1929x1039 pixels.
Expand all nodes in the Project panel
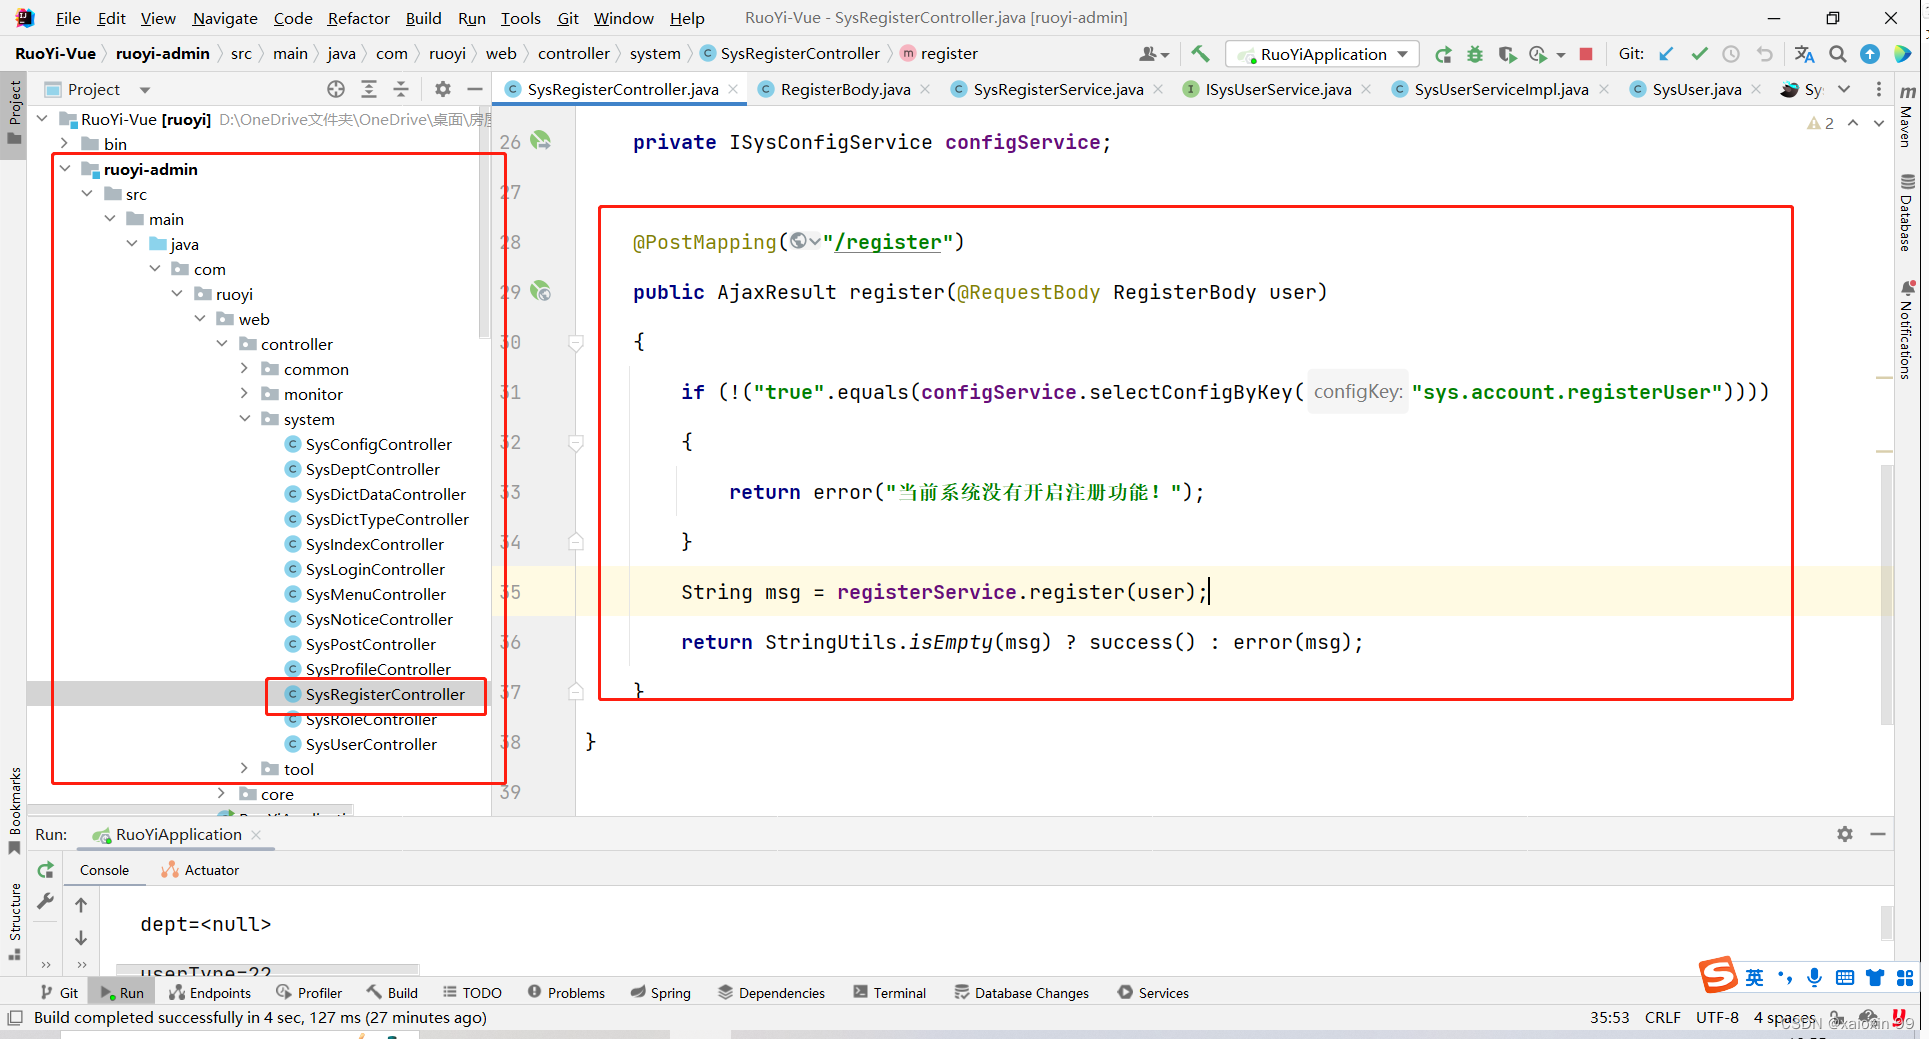(369, 89)
